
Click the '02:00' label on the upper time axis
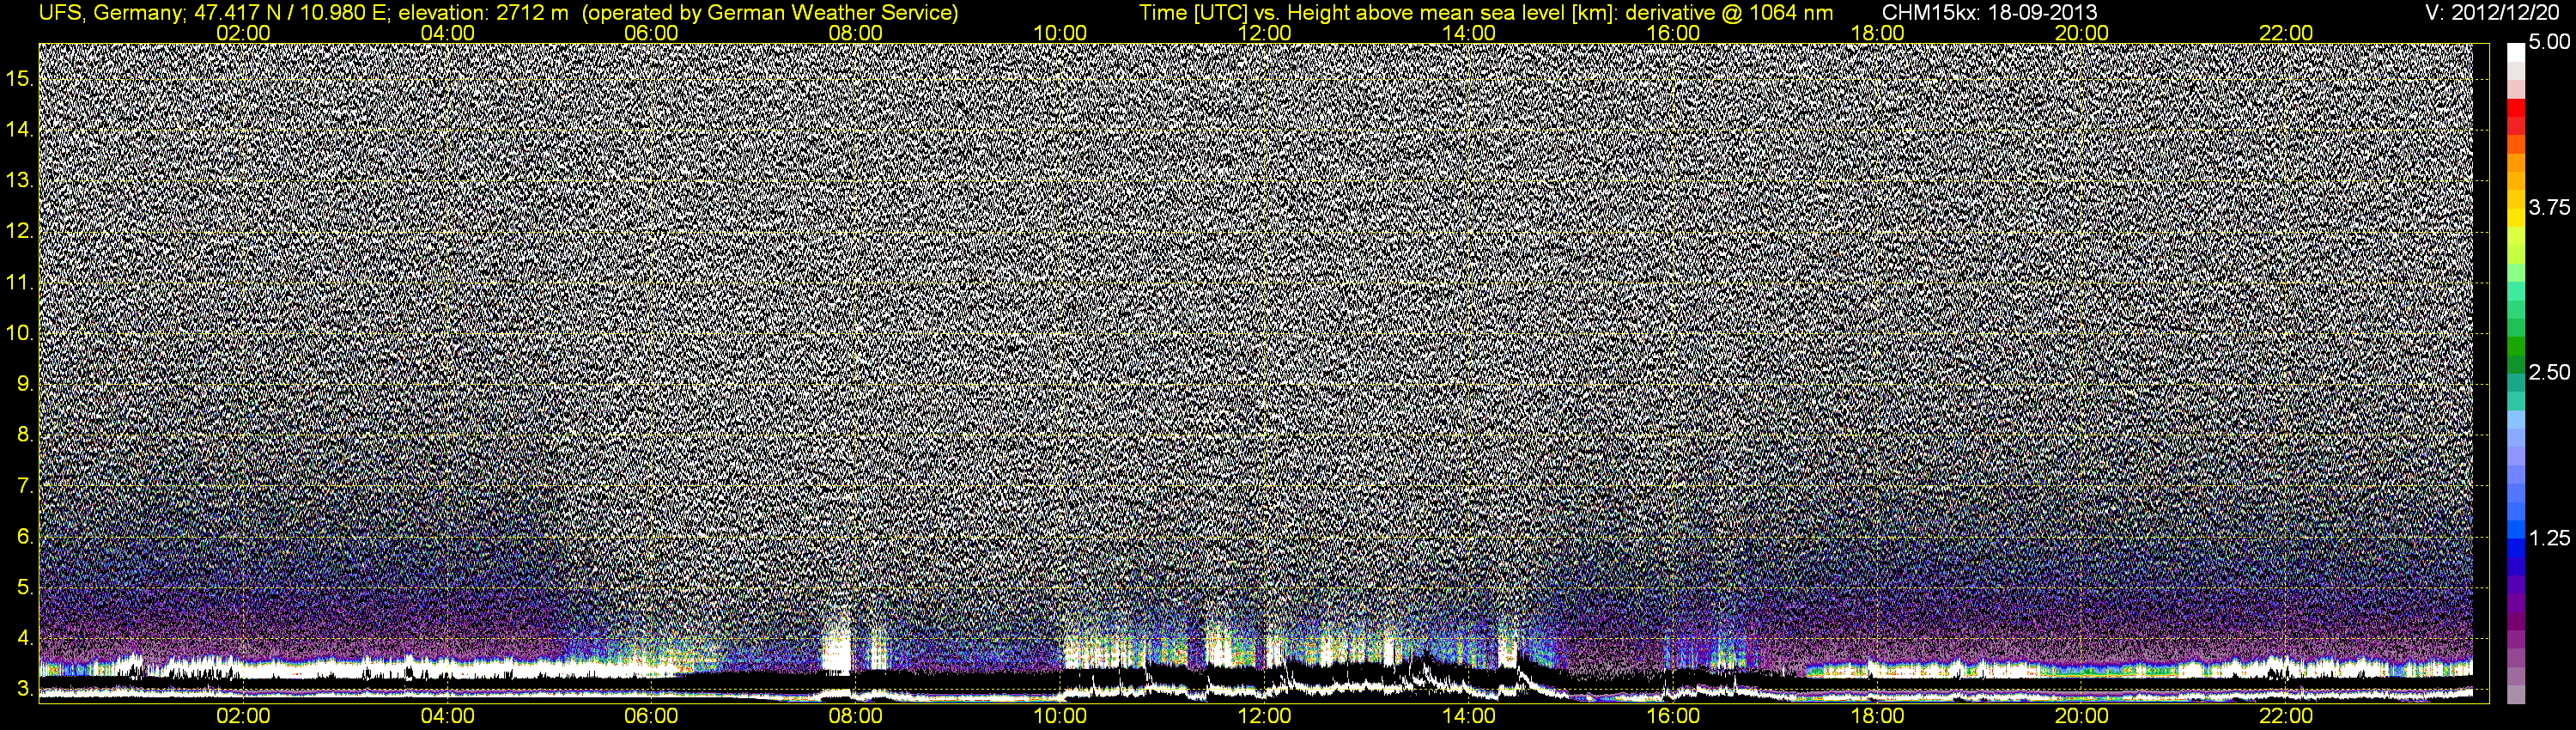tap(243, 33)
